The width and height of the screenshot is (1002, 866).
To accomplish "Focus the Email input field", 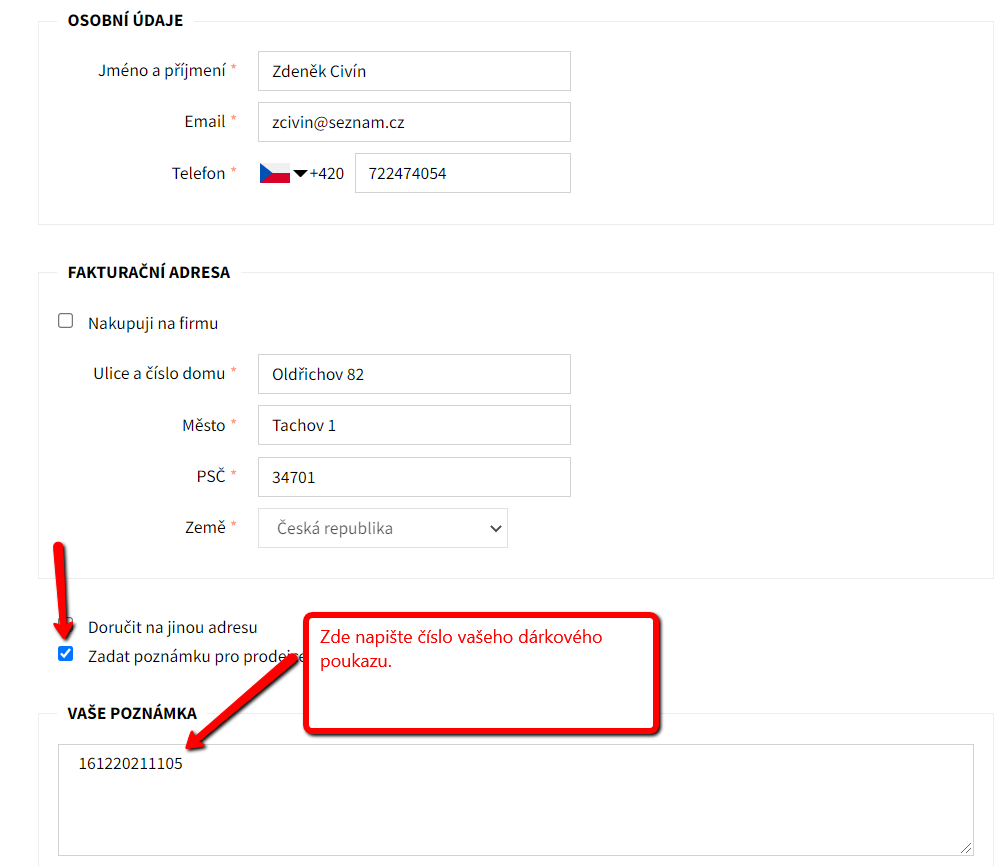I will [x=414, y=122].
